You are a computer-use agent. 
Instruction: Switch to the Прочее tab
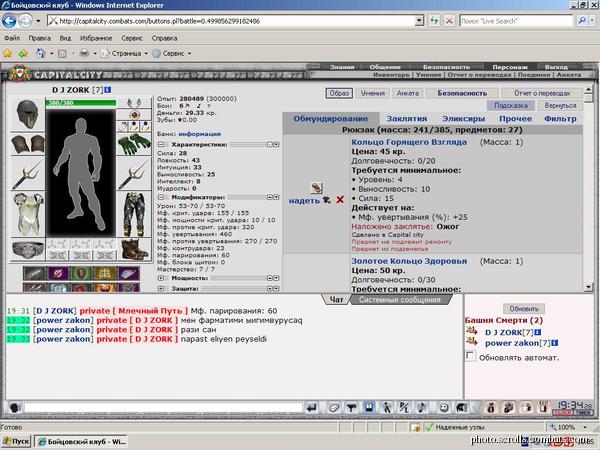point(516,119)
